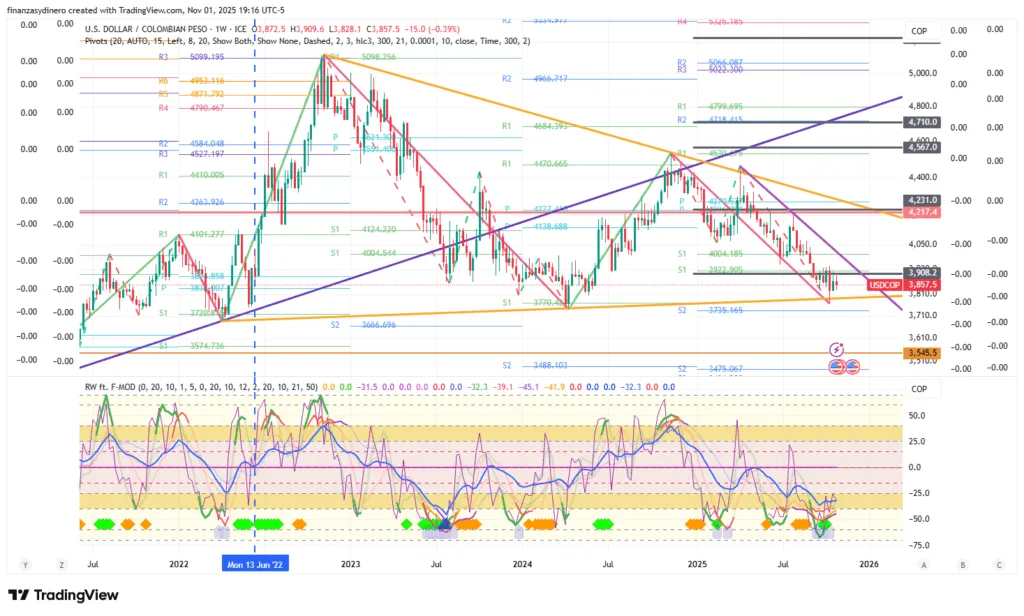
Task: Click the 3,908.2 price level label
Action: click(x=920, y=272)
